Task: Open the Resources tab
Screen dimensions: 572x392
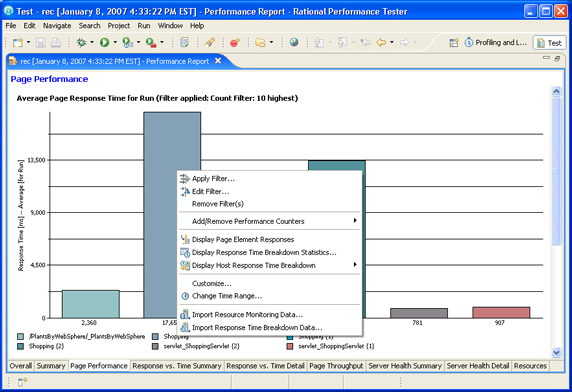Action: tap(530, 366)
